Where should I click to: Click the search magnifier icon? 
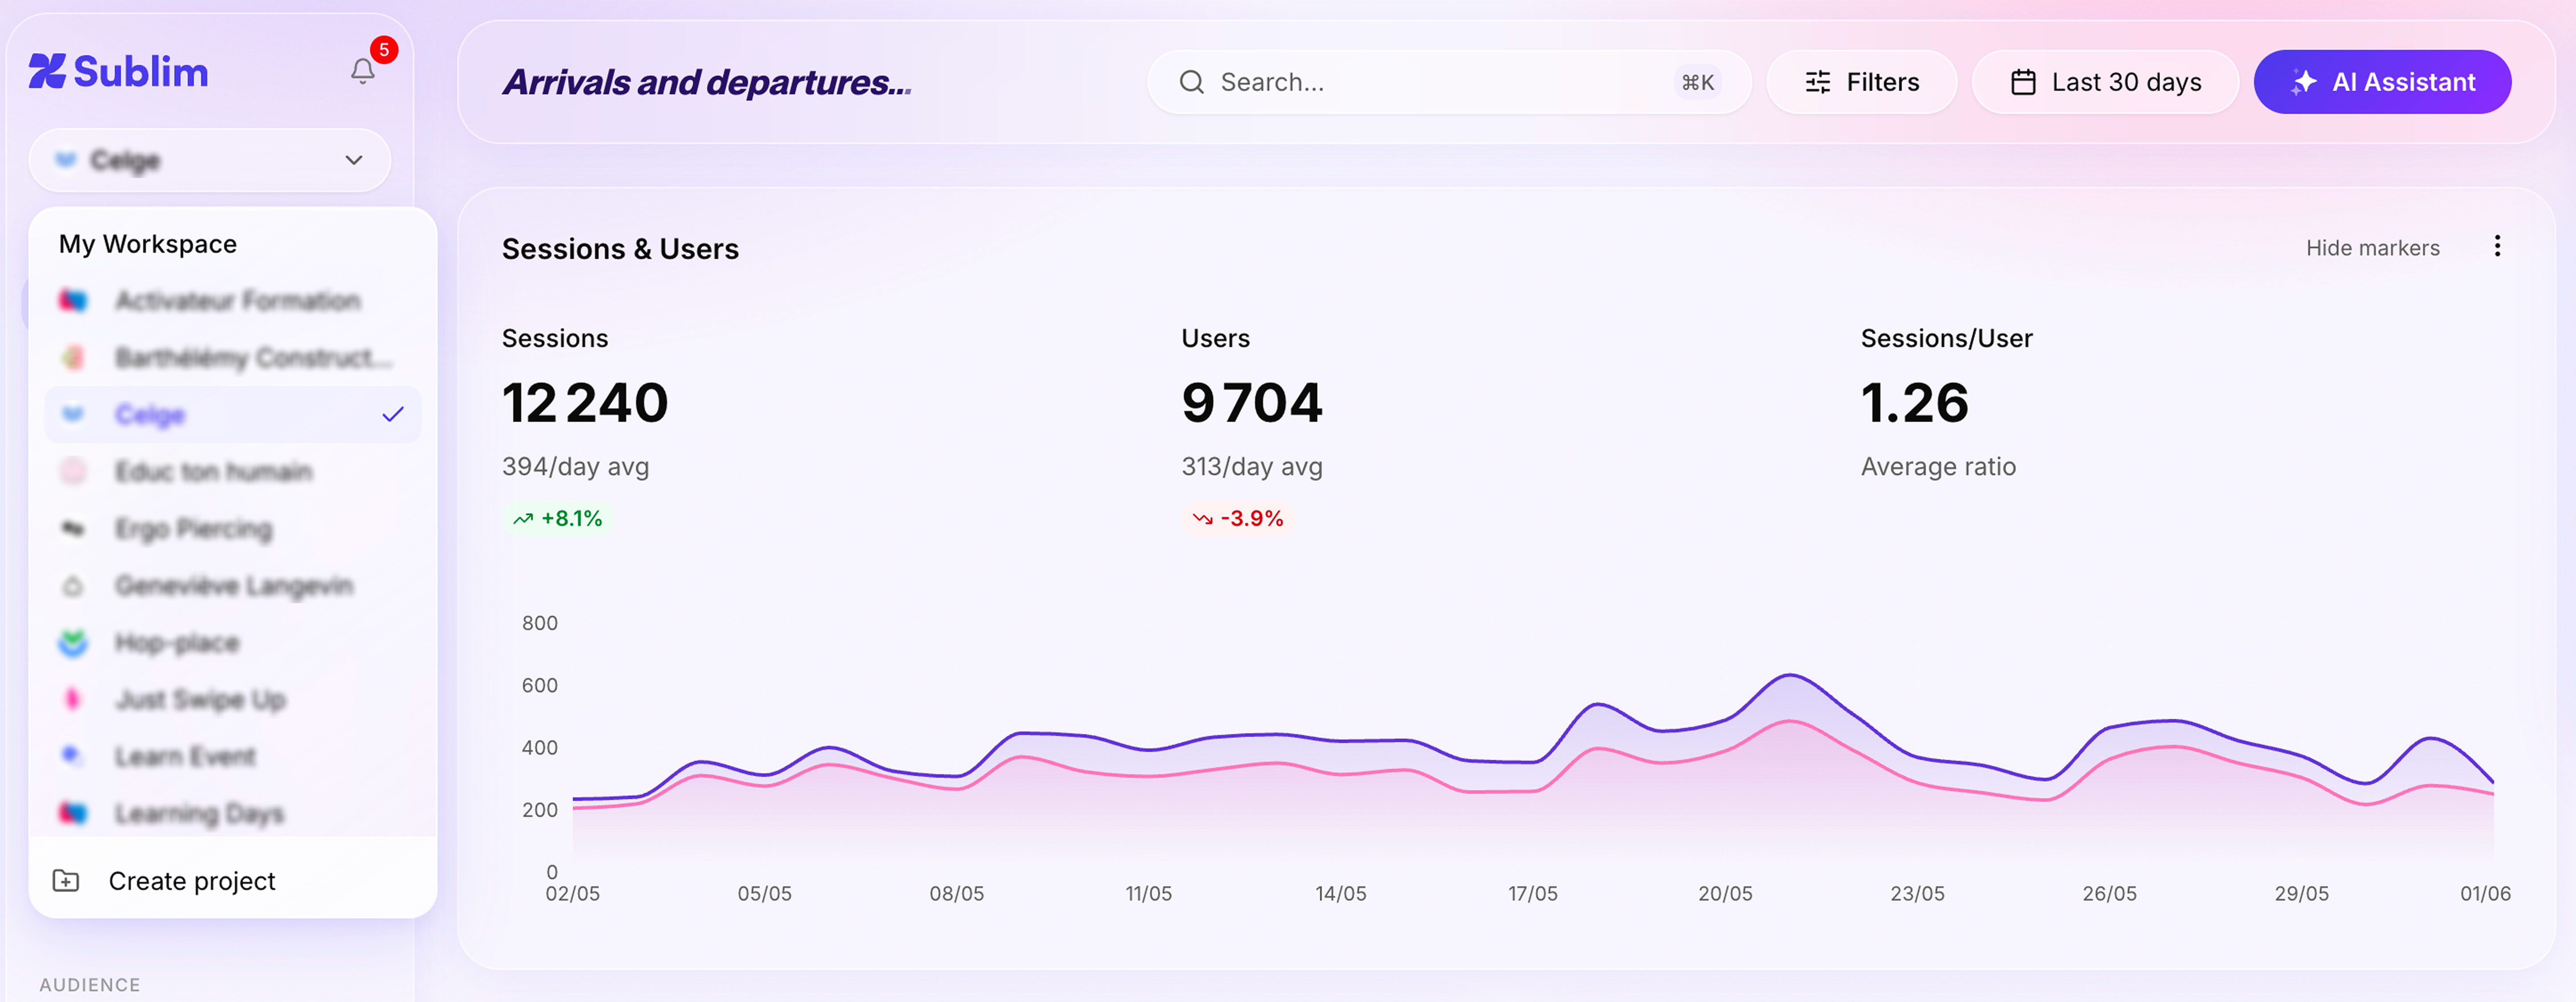(x=1191, y=82)
